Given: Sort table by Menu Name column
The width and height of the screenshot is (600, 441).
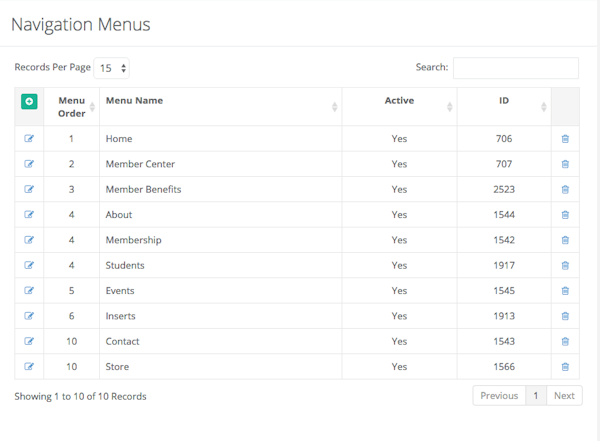Looking at the screenshot, I should pyautogui.click(x=220, y=107).
